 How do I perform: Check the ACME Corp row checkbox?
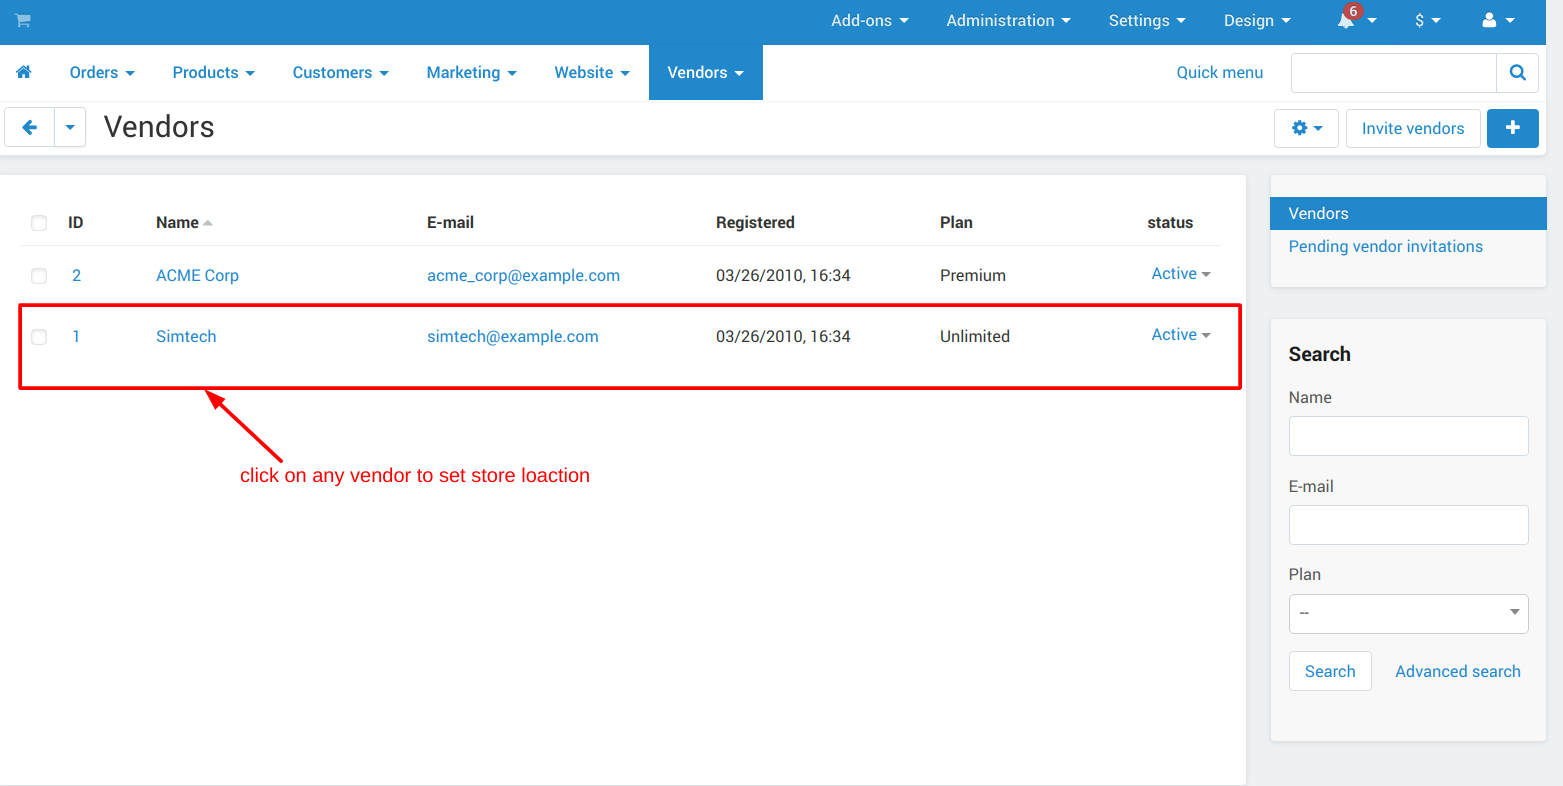pyautogui.click(x=39, y=276)
